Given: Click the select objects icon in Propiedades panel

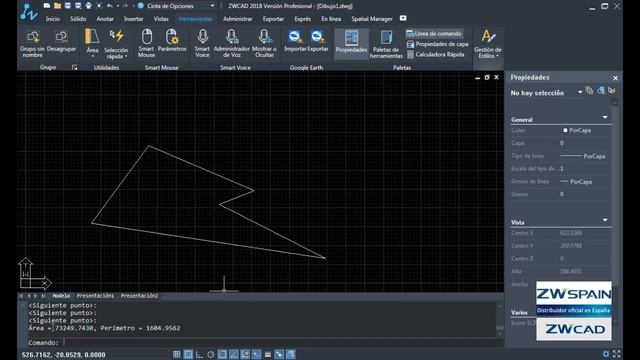Looking at the screenshot, I should click(x=600, y=91).
